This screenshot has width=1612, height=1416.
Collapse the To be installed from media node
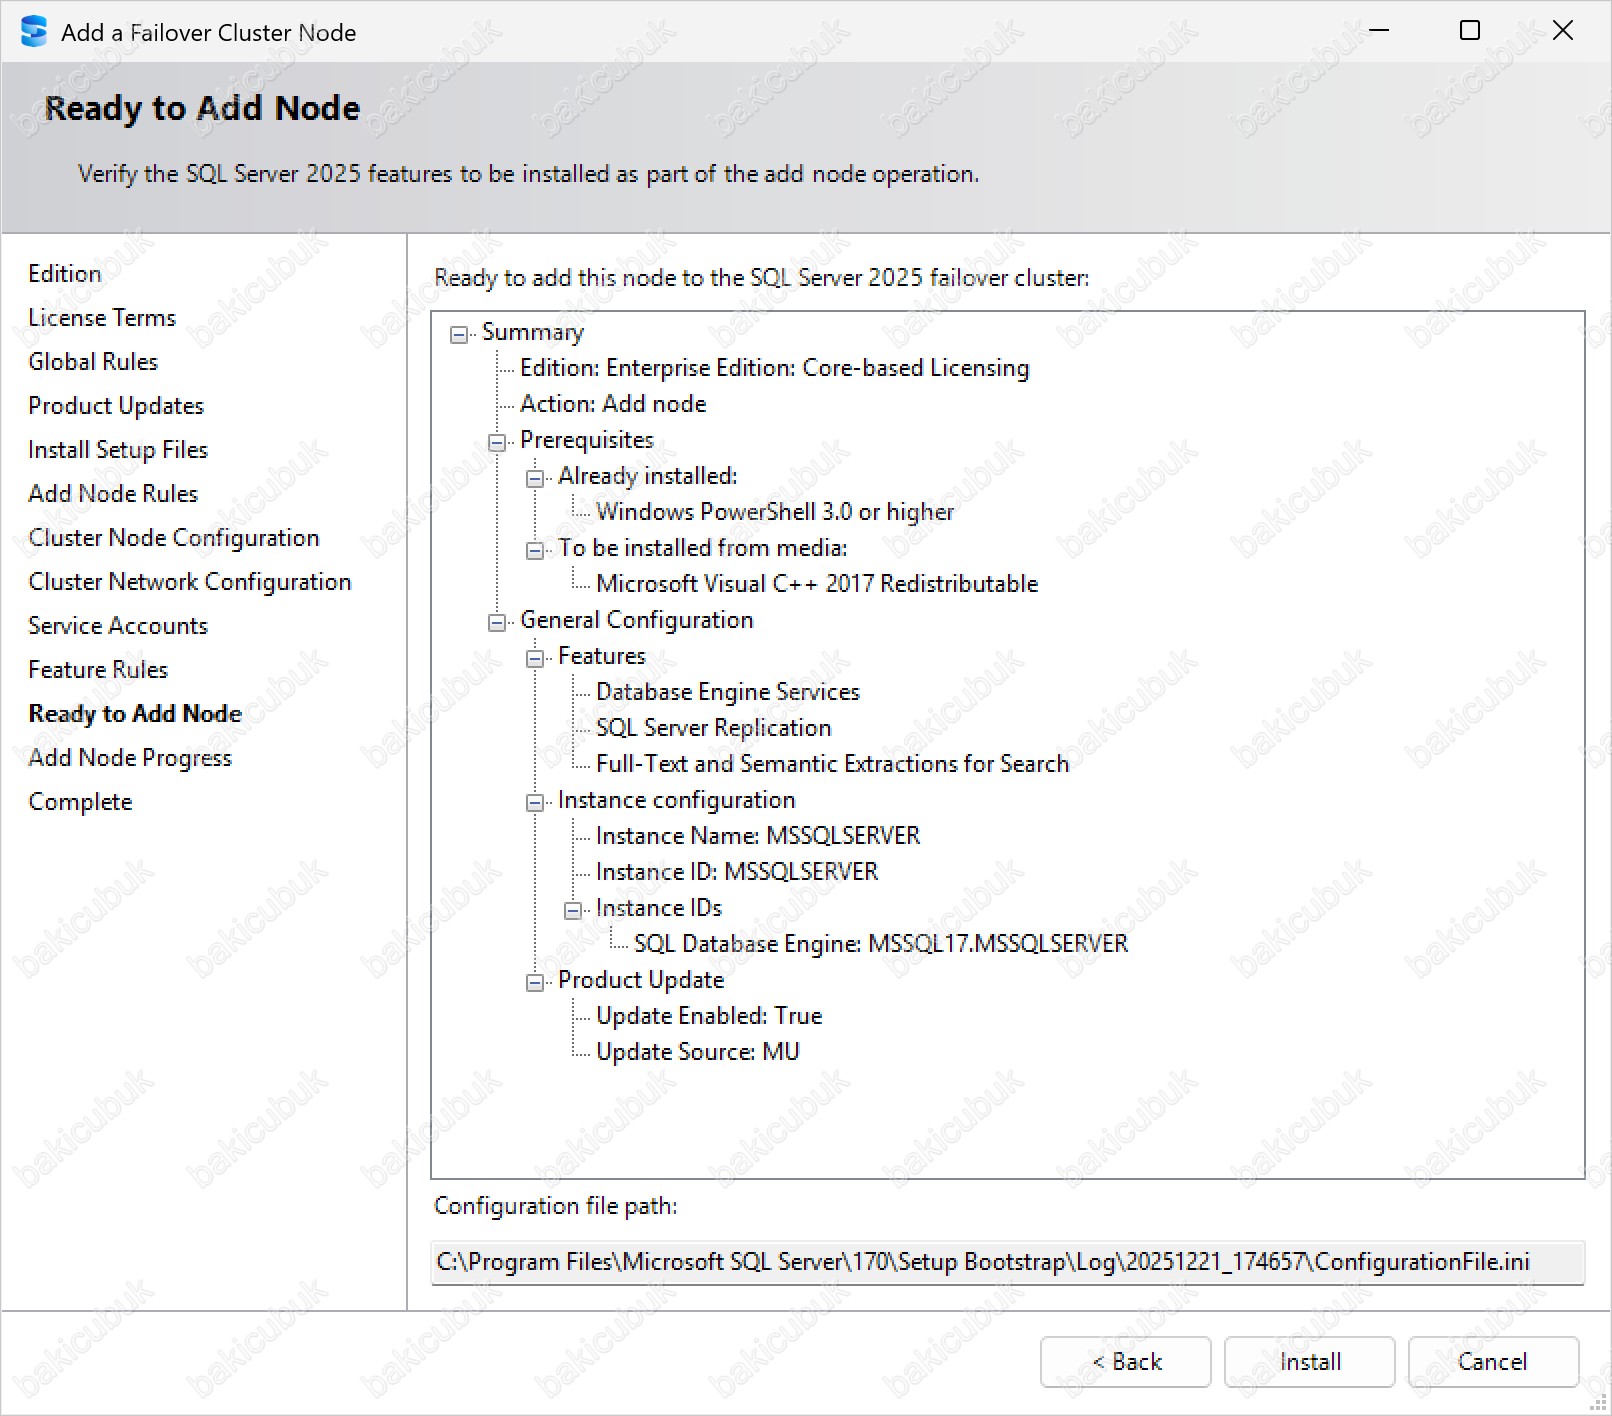[x=535, y=550]
